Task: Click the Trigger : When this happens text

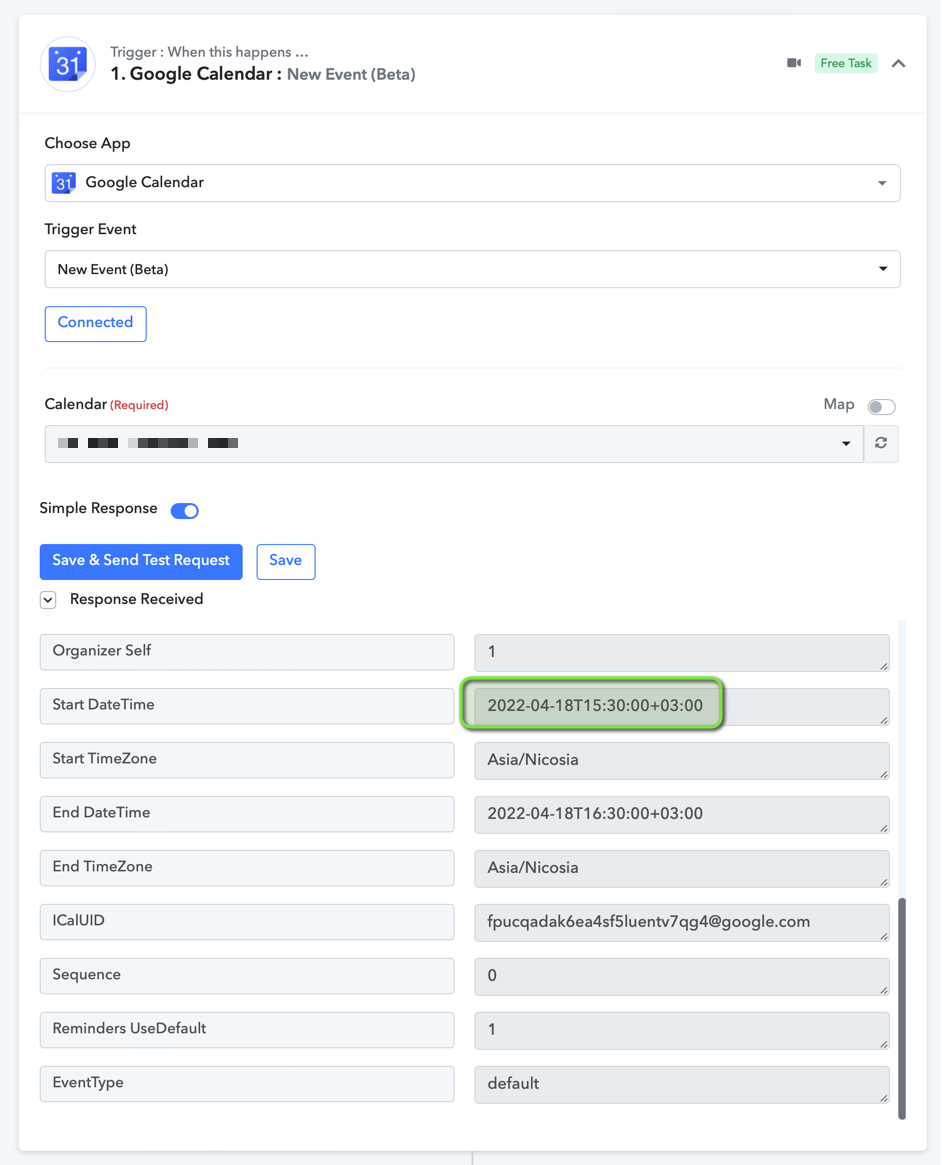Action: [209, 52]
